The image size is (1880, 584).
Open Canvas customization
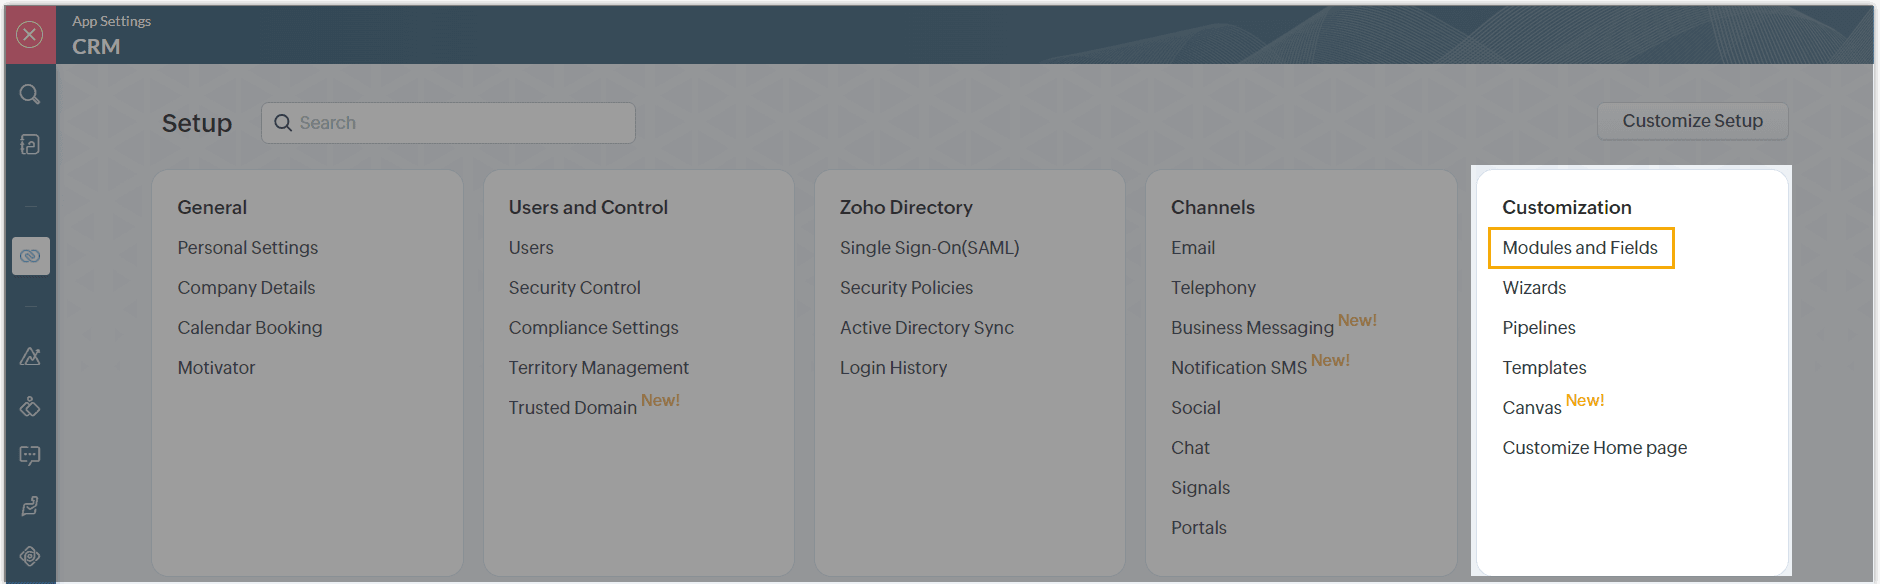[1531, 408]
